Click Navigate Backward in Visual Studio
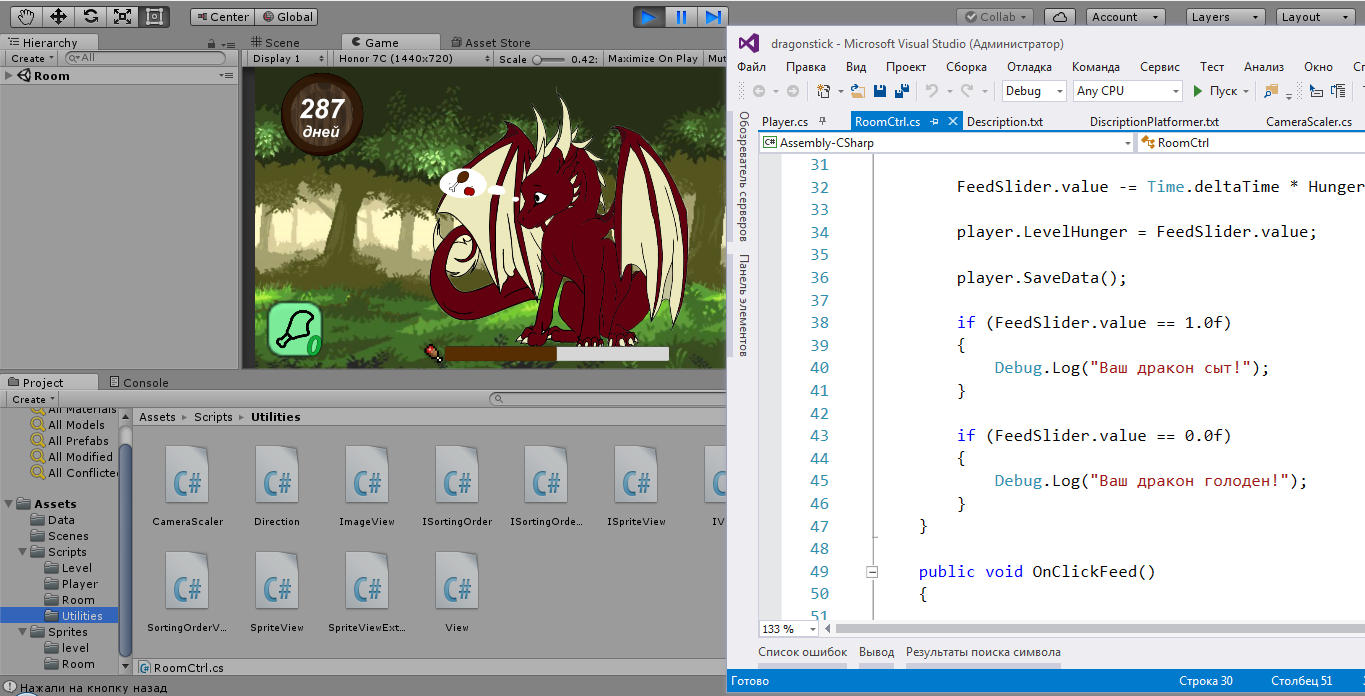The width and height of the screenshot is (1365, 696). [759, 91]
